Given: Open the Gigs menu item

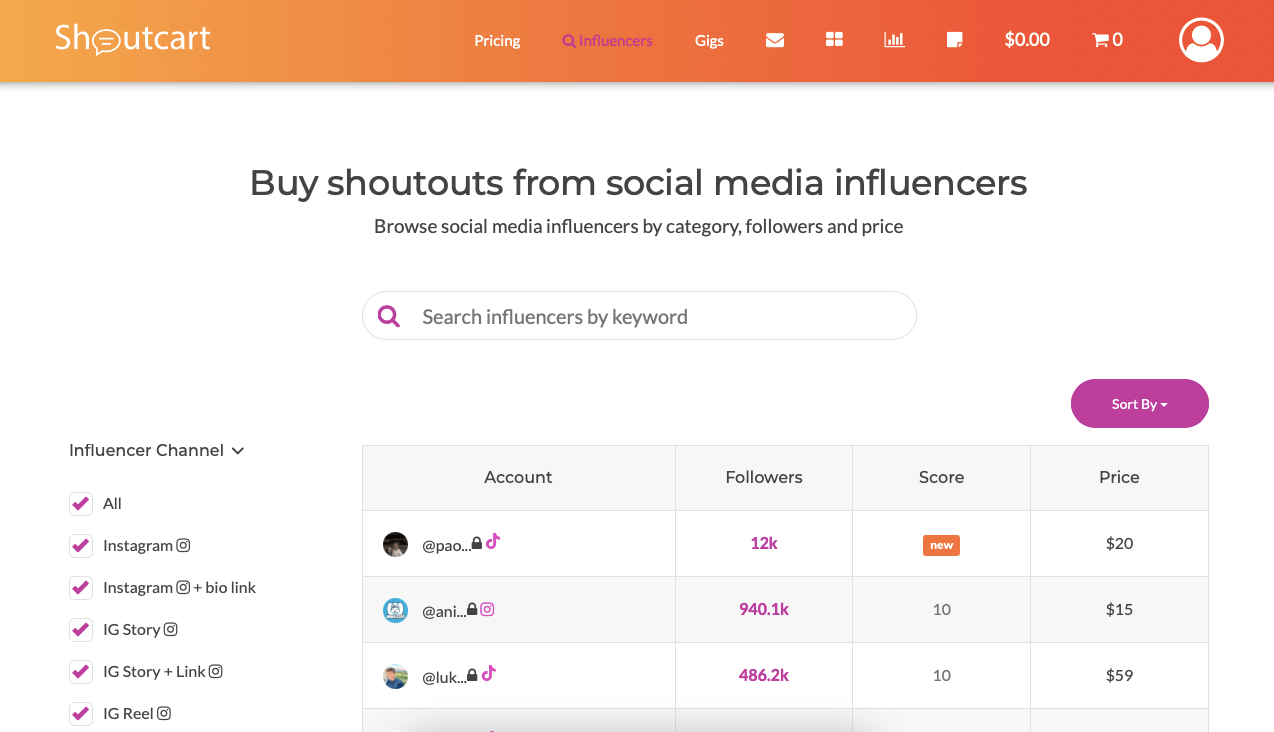Looking at the screenshot, I should click(x=709, y=41).
